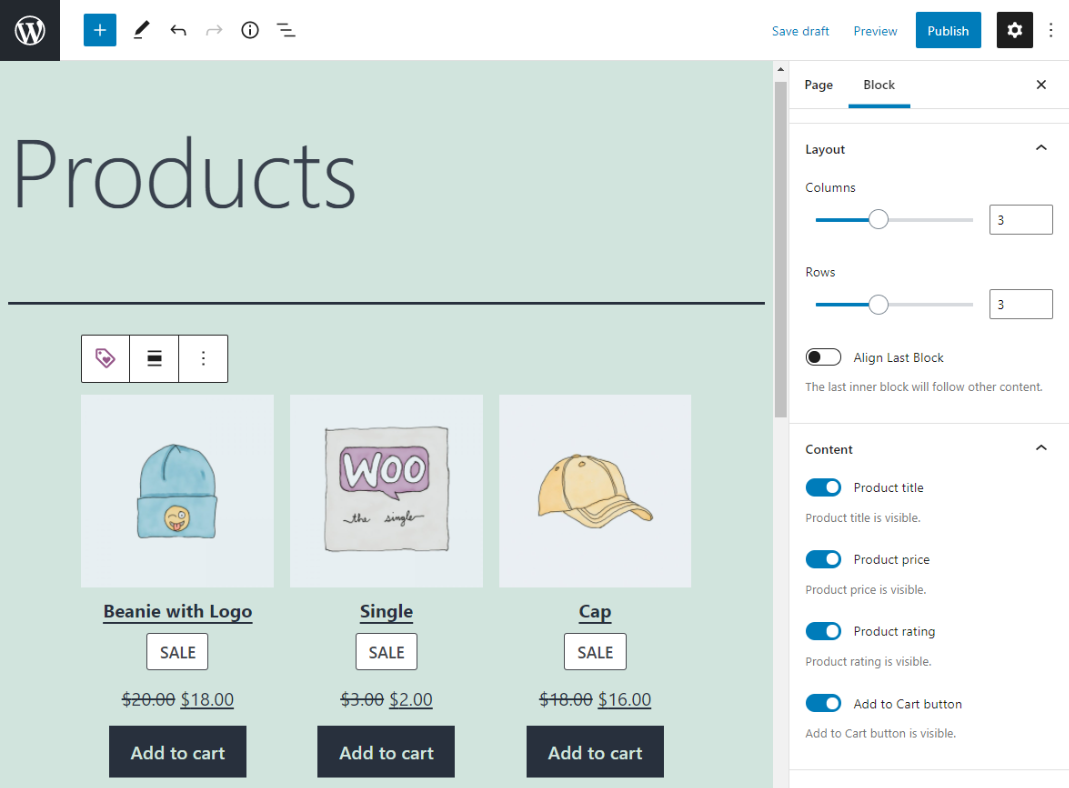Switch to the Page tab
Screen dimensions: 1069x788
(818, 85)
